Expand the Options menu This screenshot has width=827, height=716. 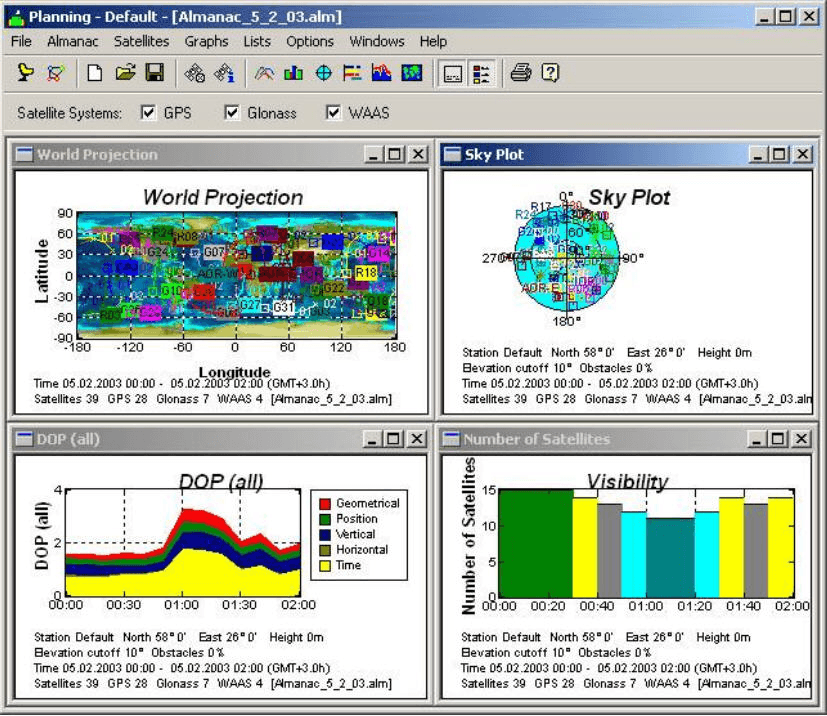tap(310, 41)
